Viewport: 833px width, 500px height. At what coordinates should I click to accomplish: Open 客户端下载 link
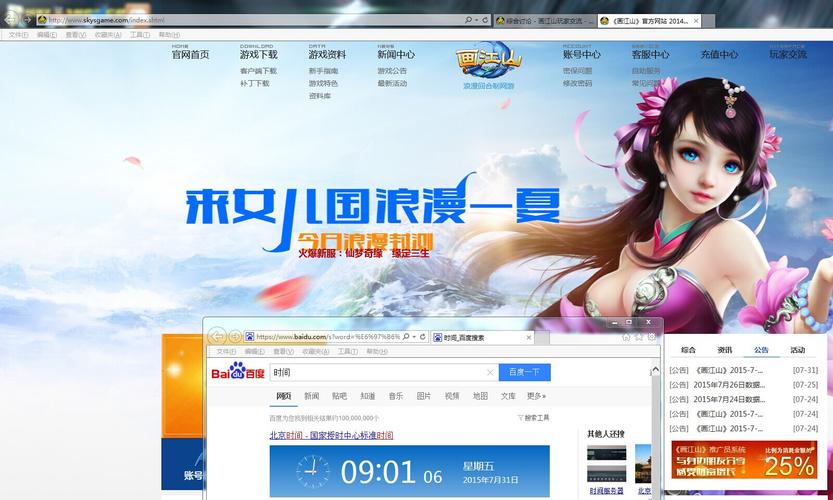point(258,71)
